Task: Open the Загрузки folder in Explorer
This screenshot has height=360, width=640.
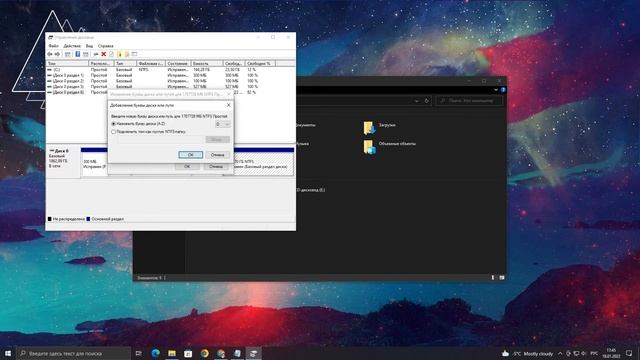Action: coord(380,127)
